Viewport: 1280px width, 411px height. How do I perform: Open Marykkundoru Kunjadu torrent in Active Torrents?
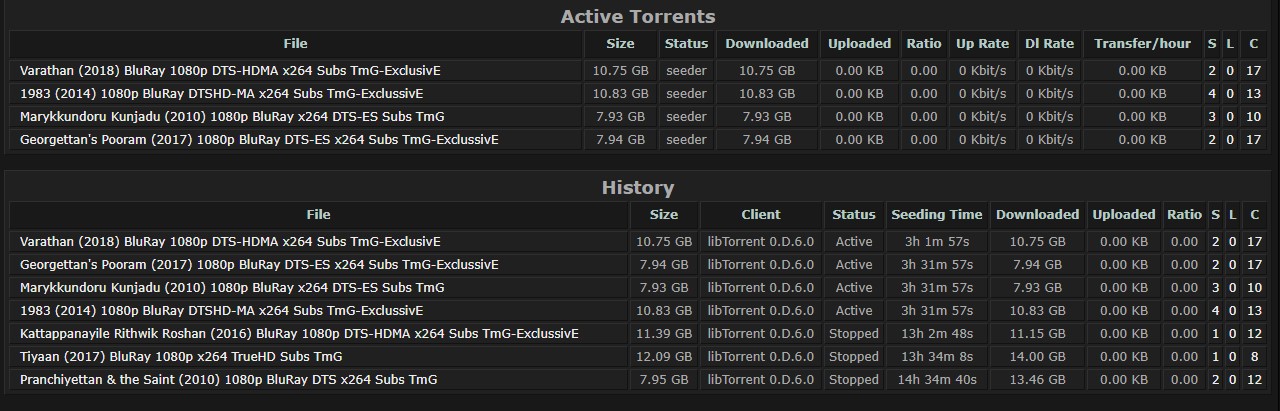[x=232, y=117]
